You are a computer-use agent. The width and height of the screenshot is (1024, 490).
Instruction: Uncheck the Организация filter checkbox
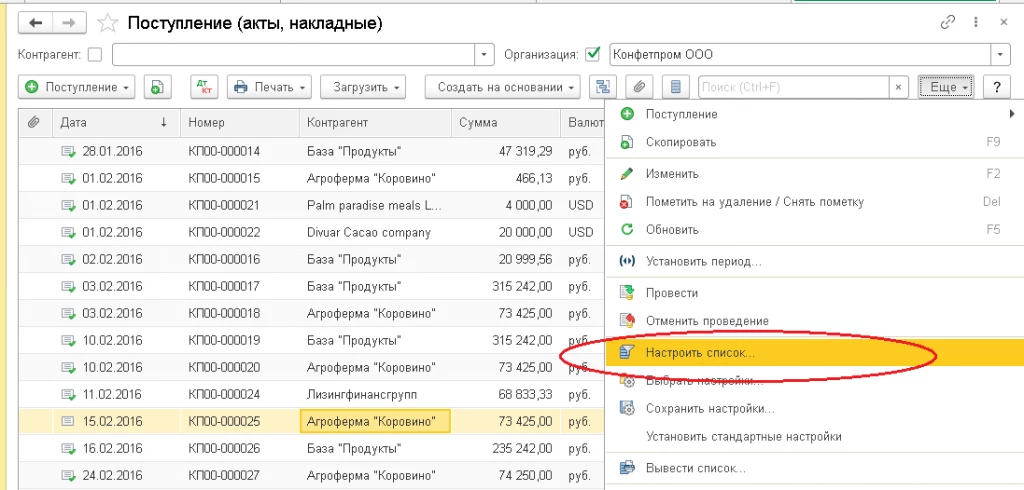[x=593, y=55]
